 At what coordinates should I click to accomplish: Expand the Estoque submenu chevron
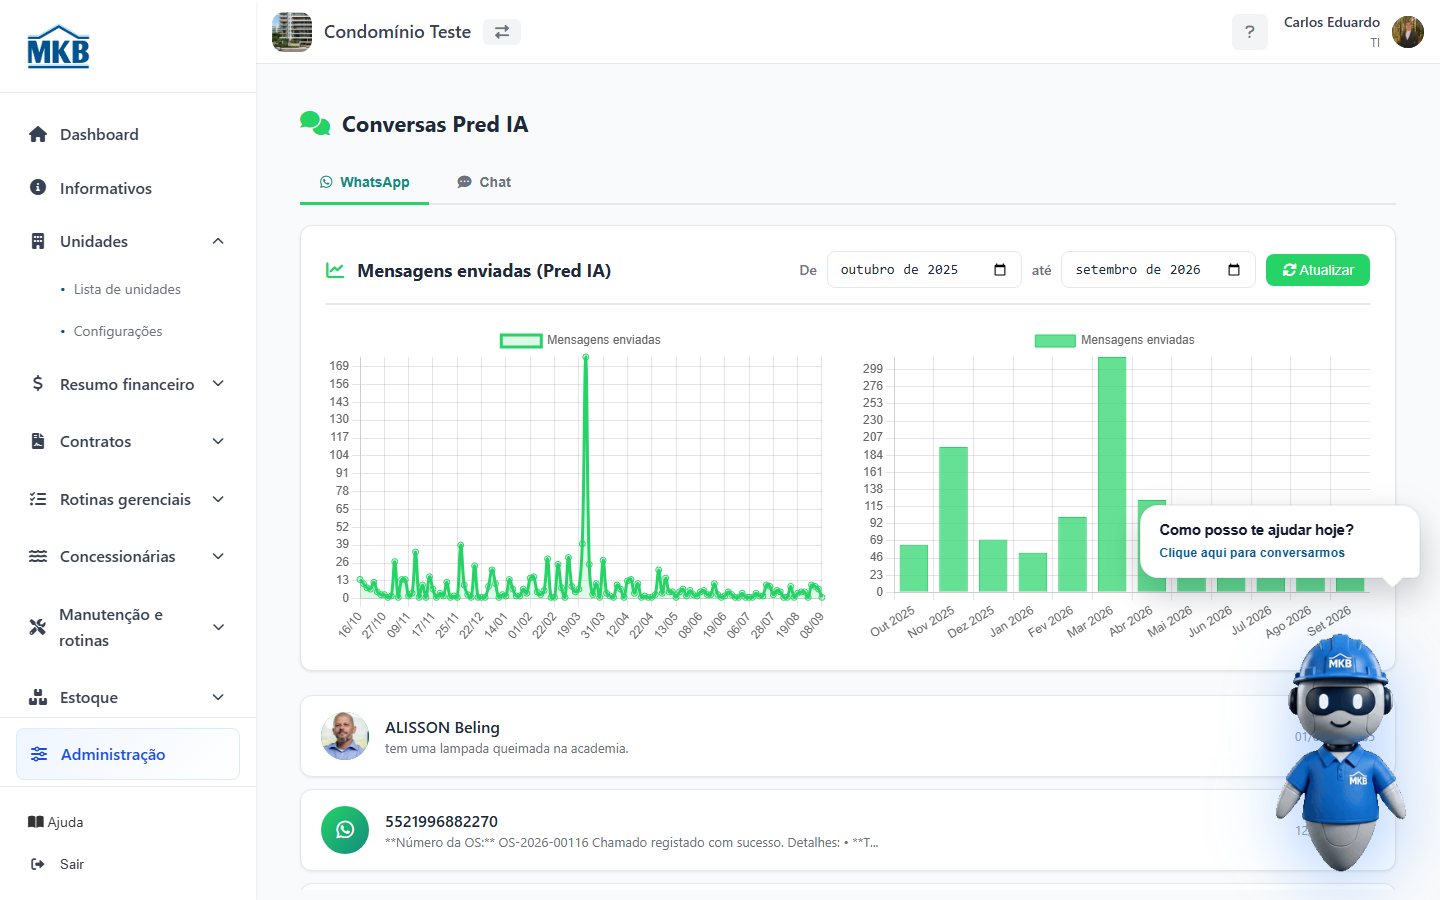pos(218,697)
